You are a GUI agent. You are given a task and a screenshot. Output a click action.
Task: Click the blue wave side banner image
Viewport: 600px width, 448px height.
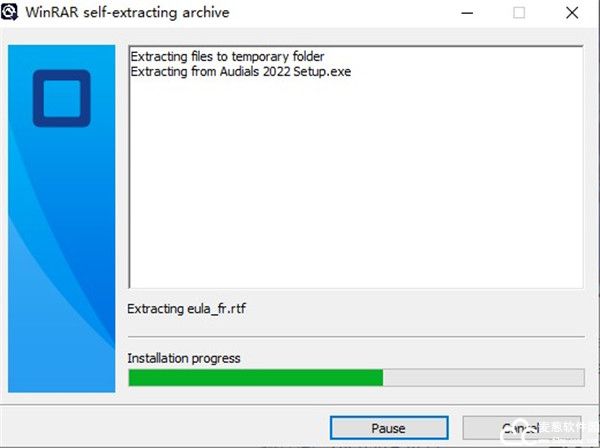pos(62,218)
